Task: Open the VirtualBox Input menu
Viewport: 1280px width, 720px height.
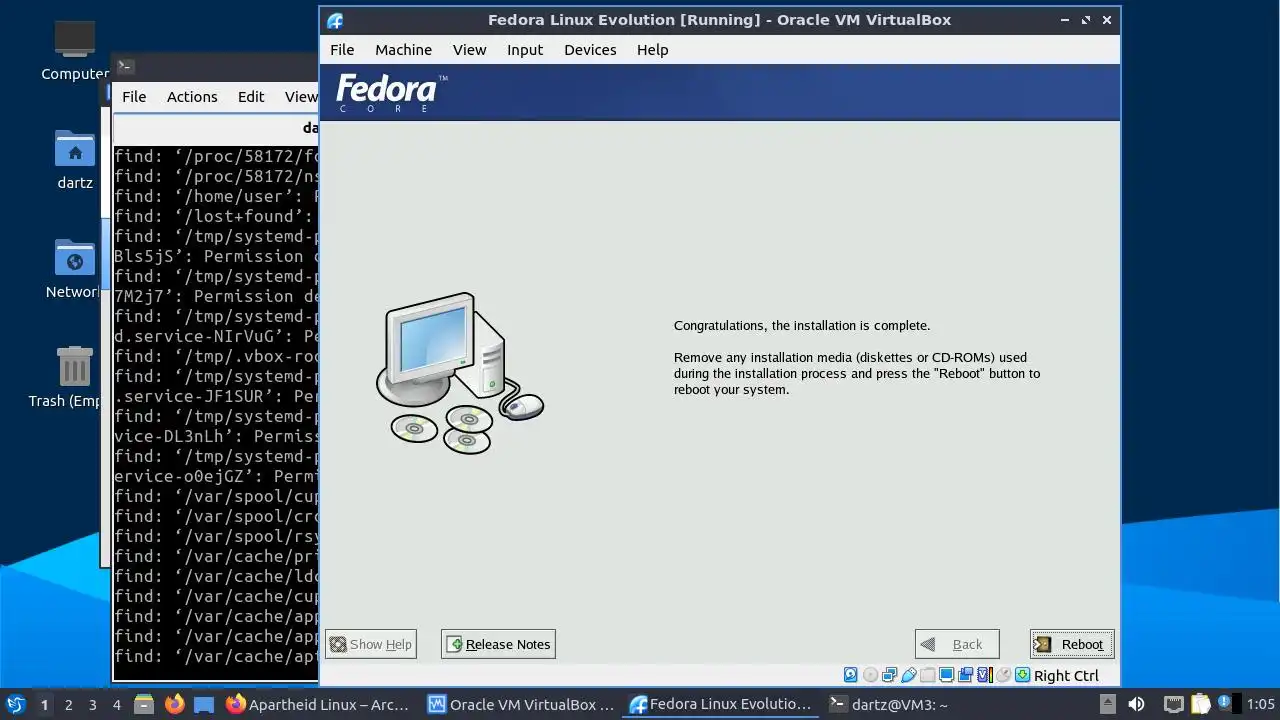Action: pos(525,49)
